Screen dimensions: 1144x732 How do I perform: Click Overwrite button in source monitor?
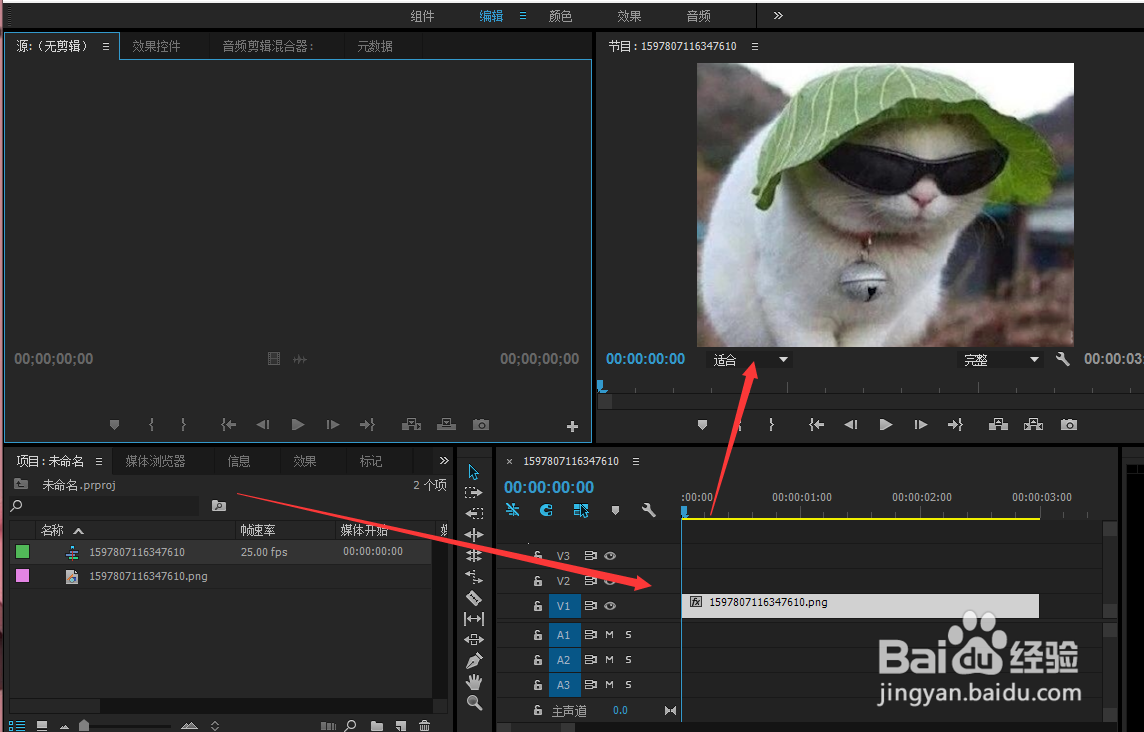click(446, 425)
